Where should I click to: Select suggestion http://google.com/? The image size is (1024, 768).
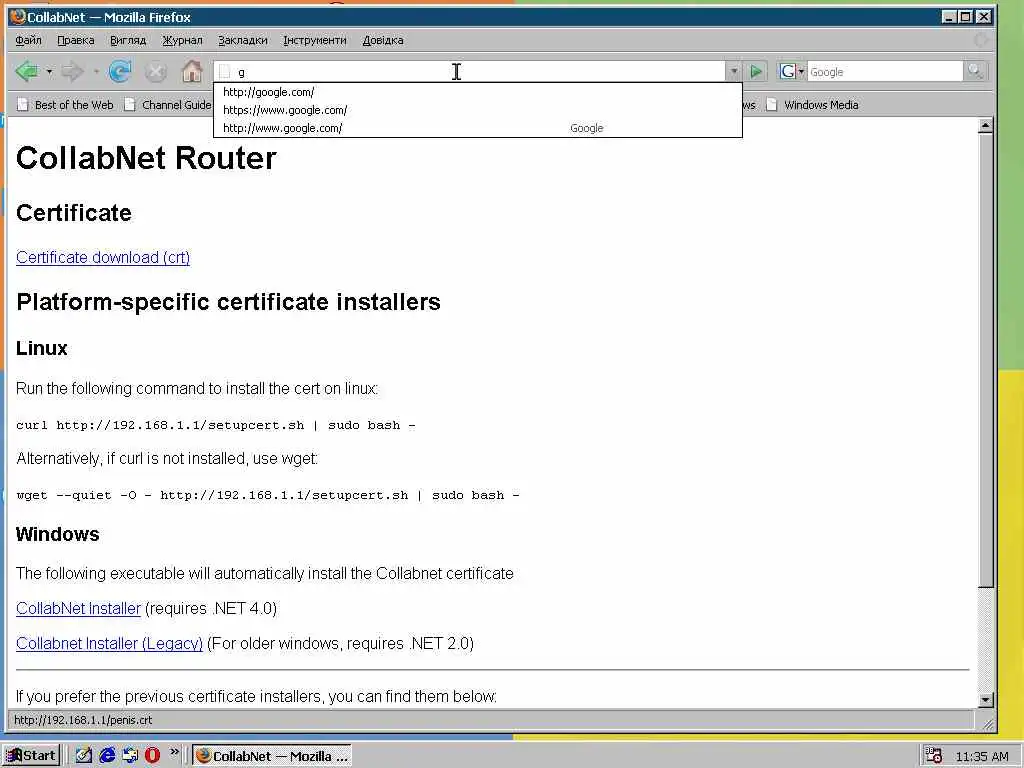pos(477,92)
